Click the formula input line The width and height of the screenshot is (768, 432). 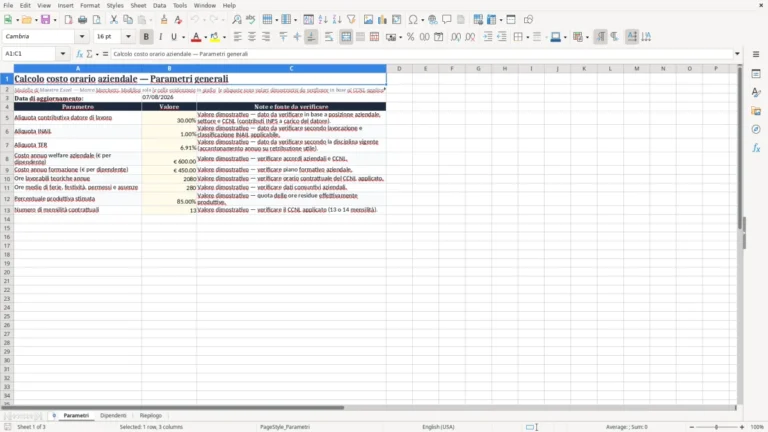[421, 54]
